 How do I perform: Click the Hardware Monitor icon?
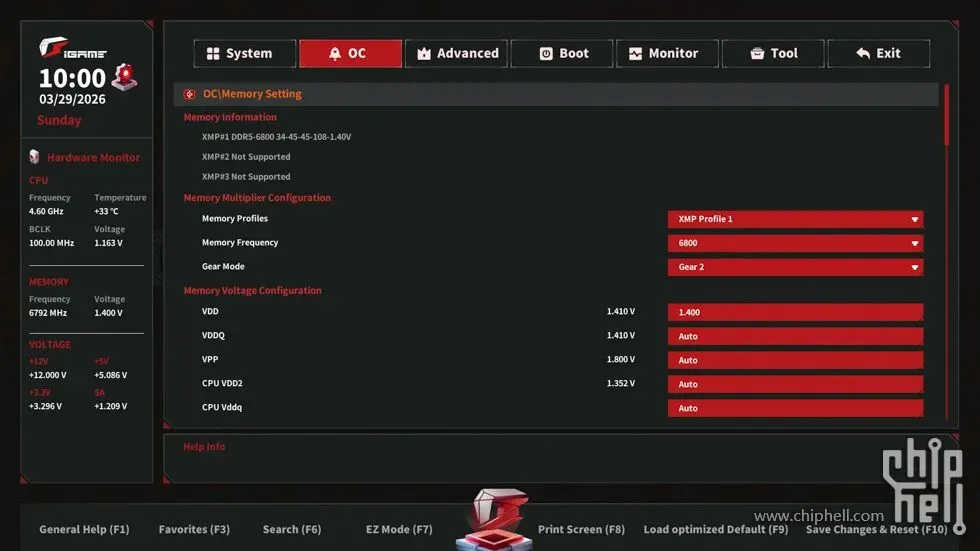(34, 157)
